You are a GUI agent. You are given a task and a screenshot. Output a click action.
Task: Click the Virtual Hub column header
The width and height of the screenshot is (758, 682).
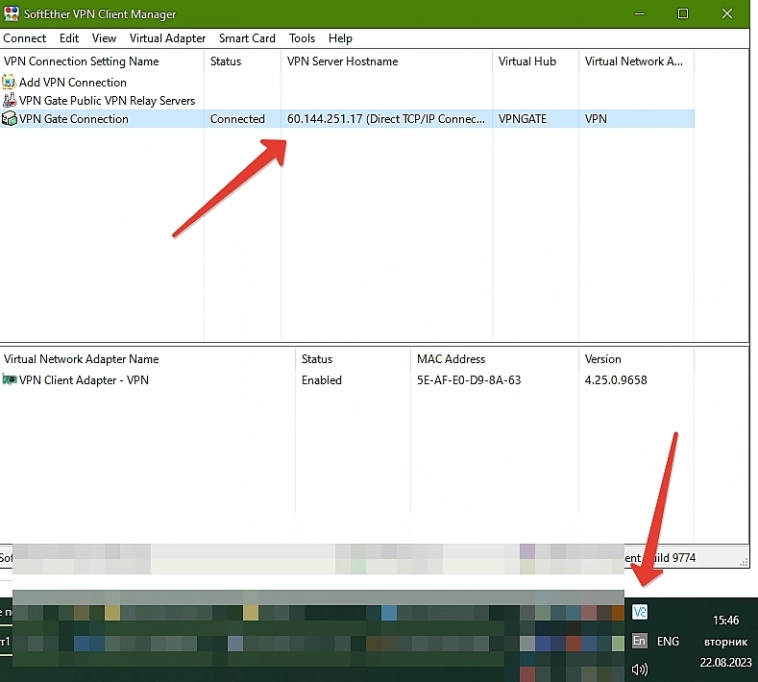[x=527, y=61]
